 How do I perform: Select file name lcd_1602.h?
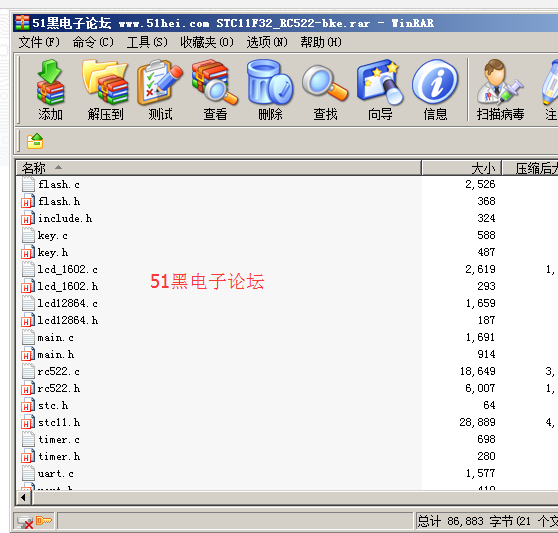pyautogui.click(x=68, y=286)
